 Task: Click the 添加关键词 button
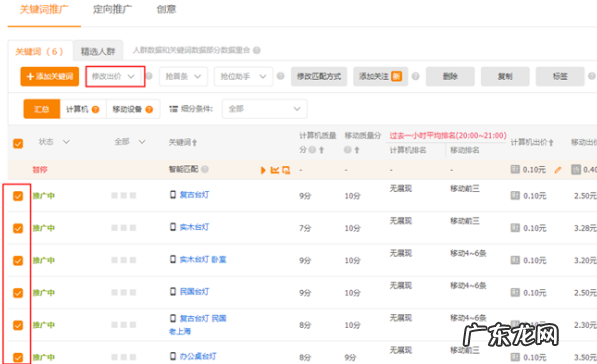click(x=49, y=77)
